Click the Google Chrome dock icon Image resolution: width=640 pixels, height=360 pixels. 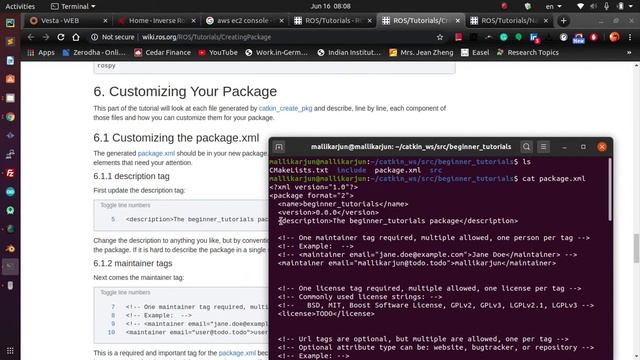[x=10, y=117]
